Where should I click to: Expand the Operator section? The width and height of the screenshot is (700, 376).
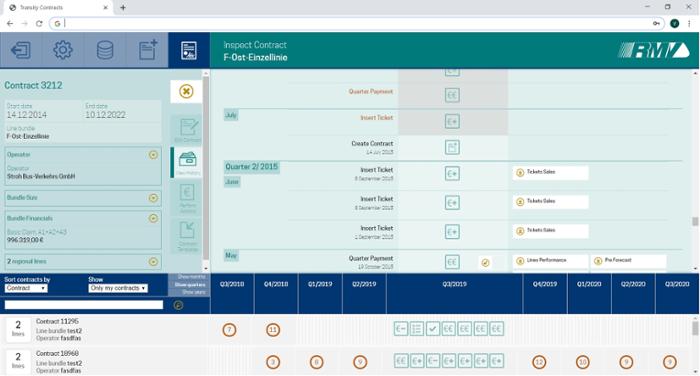pos(153,155)
